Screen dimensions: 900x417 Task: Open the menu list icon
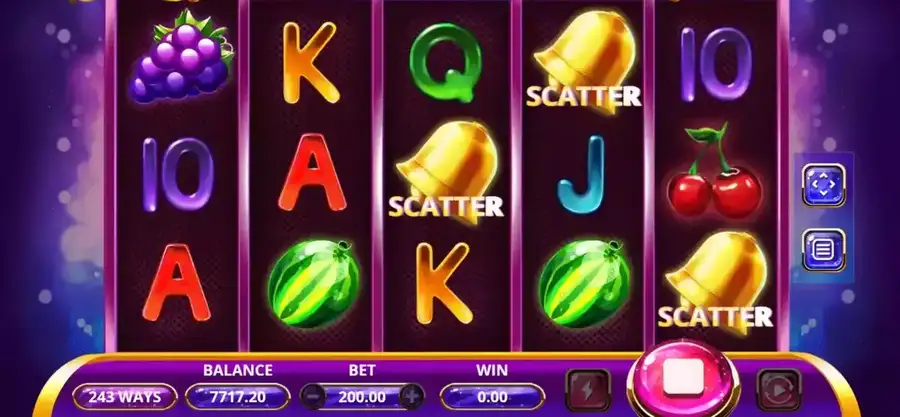tap(824, 250)
